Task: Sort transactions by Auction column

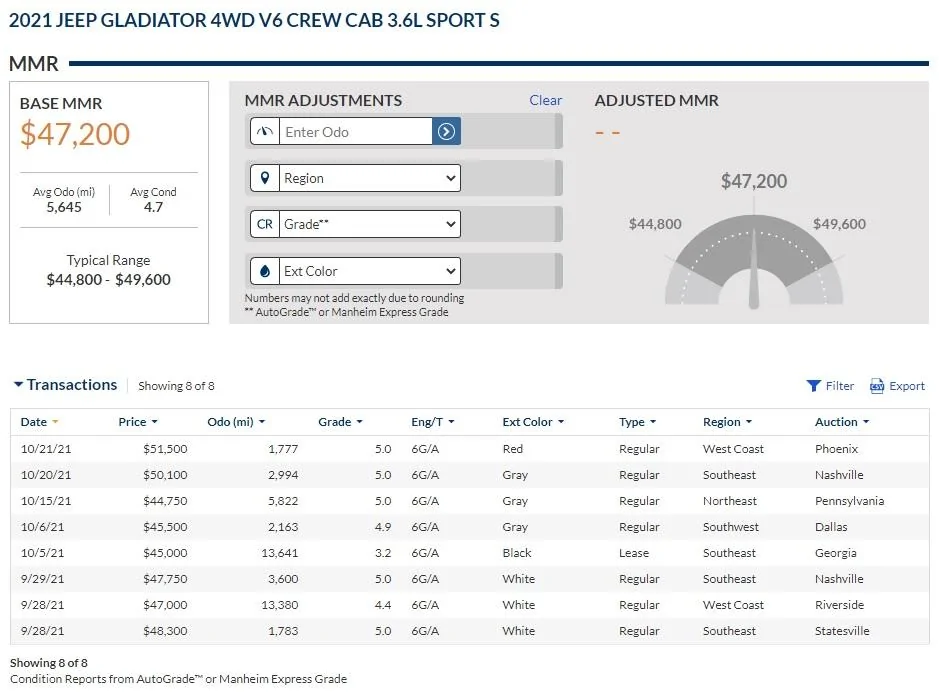Action: click(841, 422)
